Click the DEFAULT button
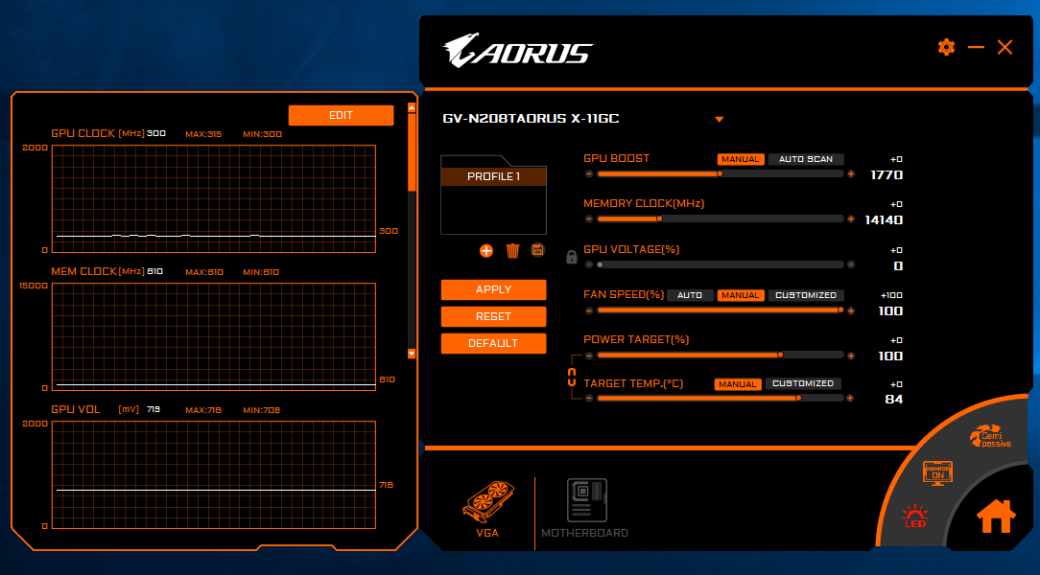The height and width of the screenshot is (575, 1040). pos(493,343)
